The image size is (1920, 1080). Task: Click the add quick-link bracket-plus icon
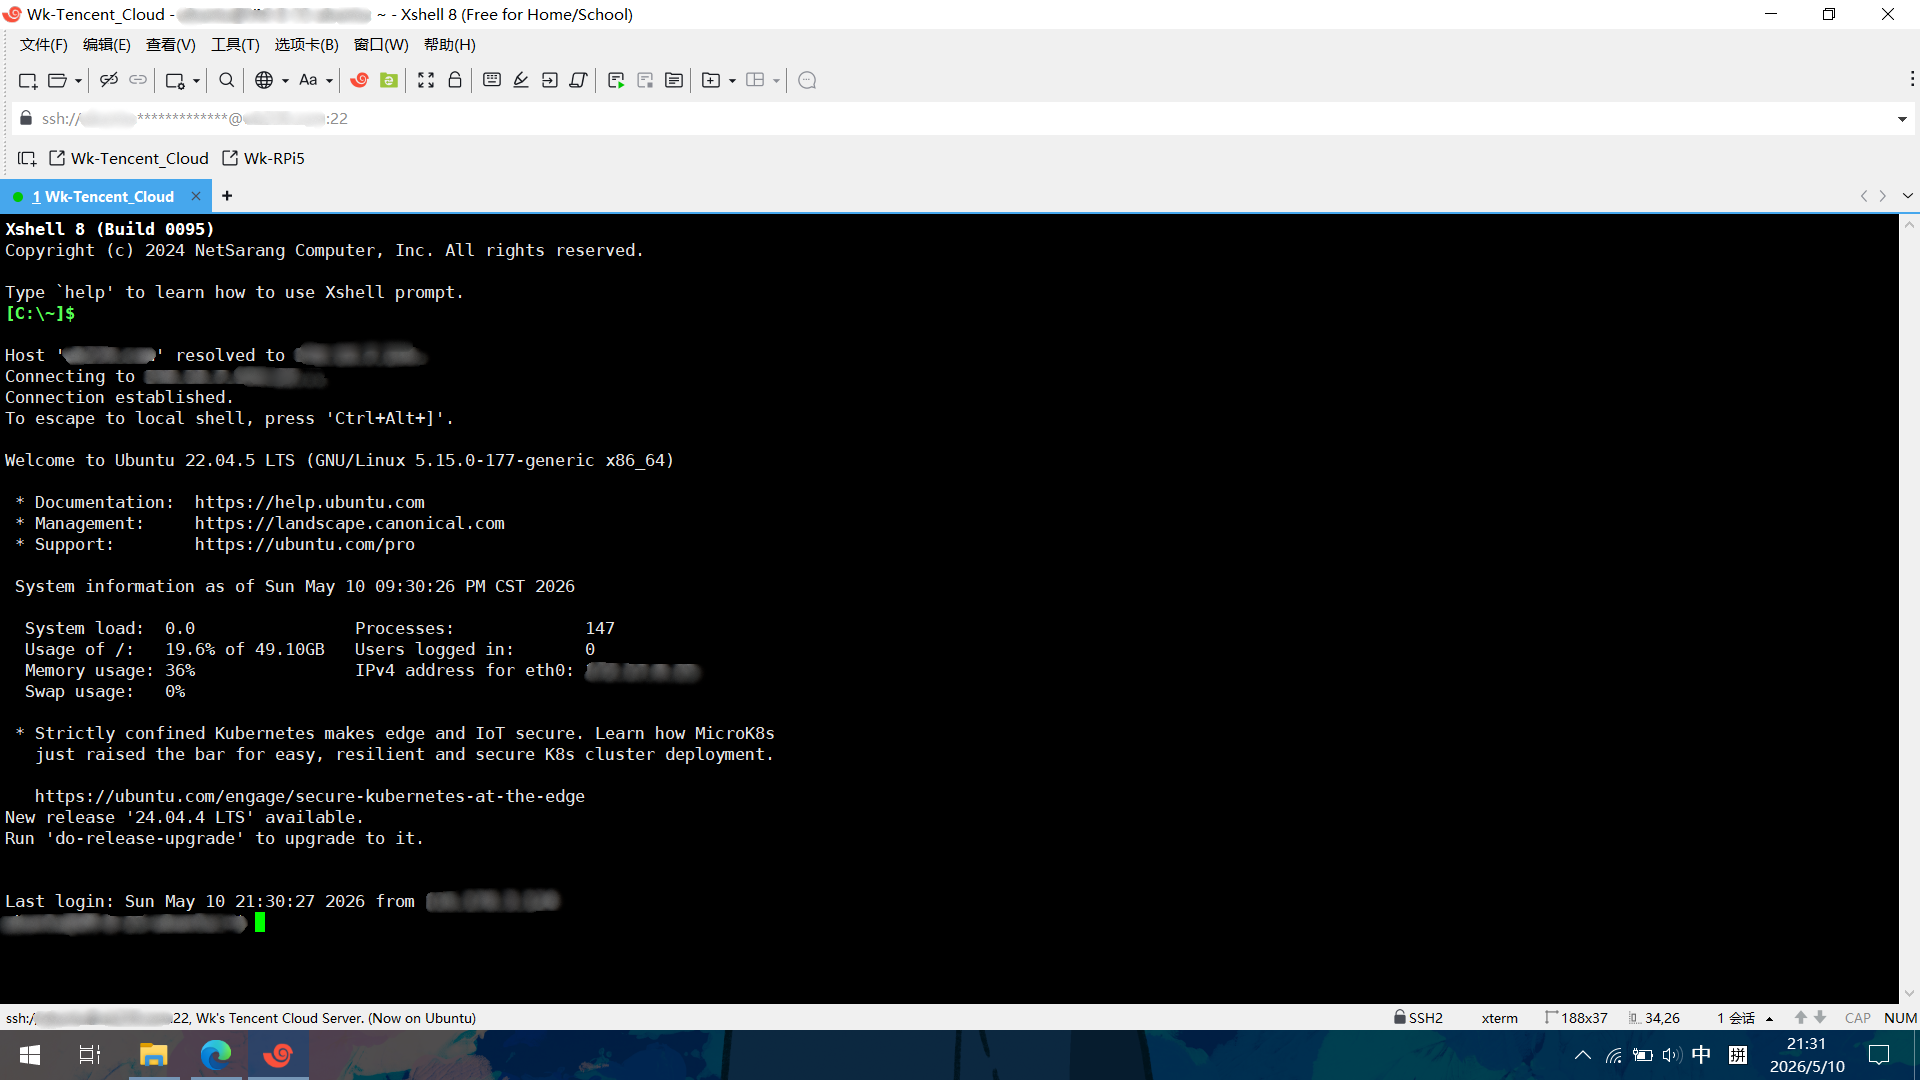pos(27,158)
